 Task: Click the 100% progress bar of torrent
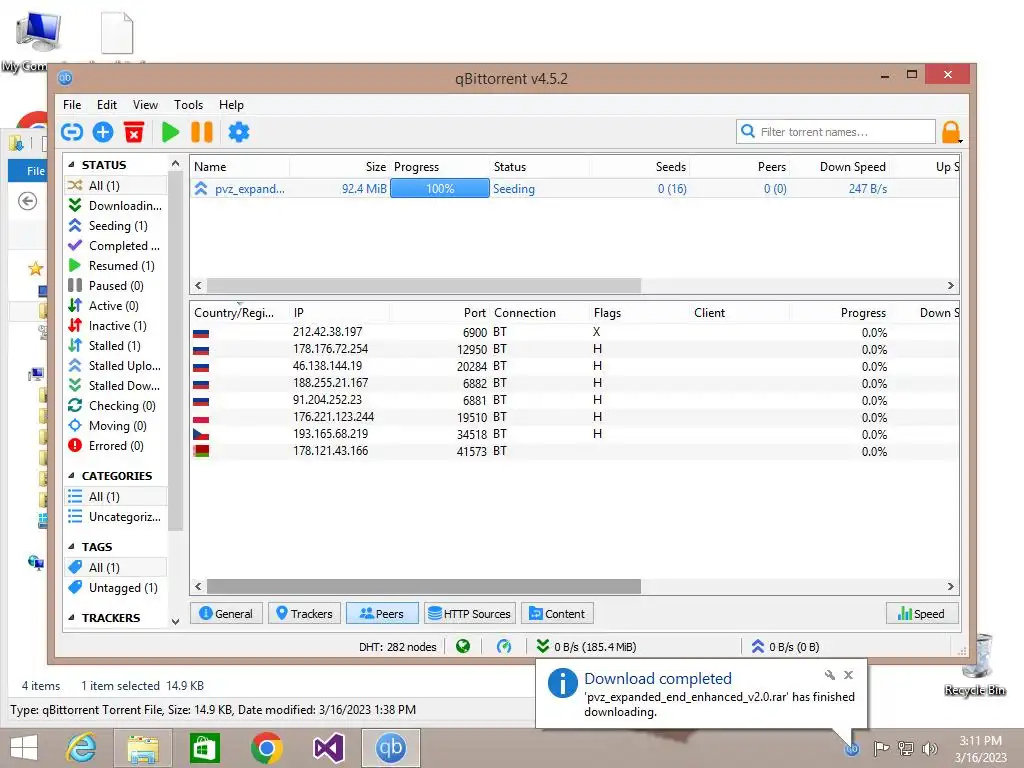point(440,189)
